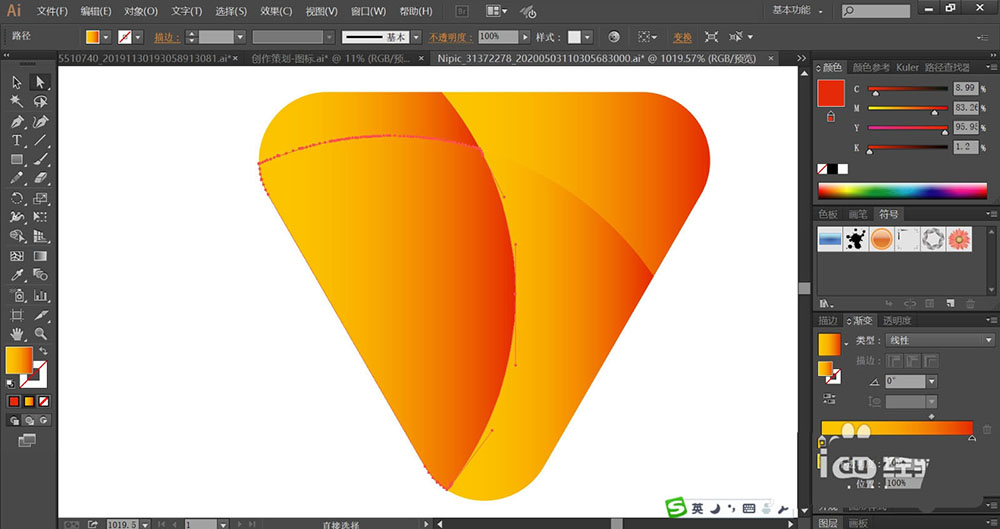
Task: Switch to the 透明度 panel tab
Action: click(x=897, y=320)
